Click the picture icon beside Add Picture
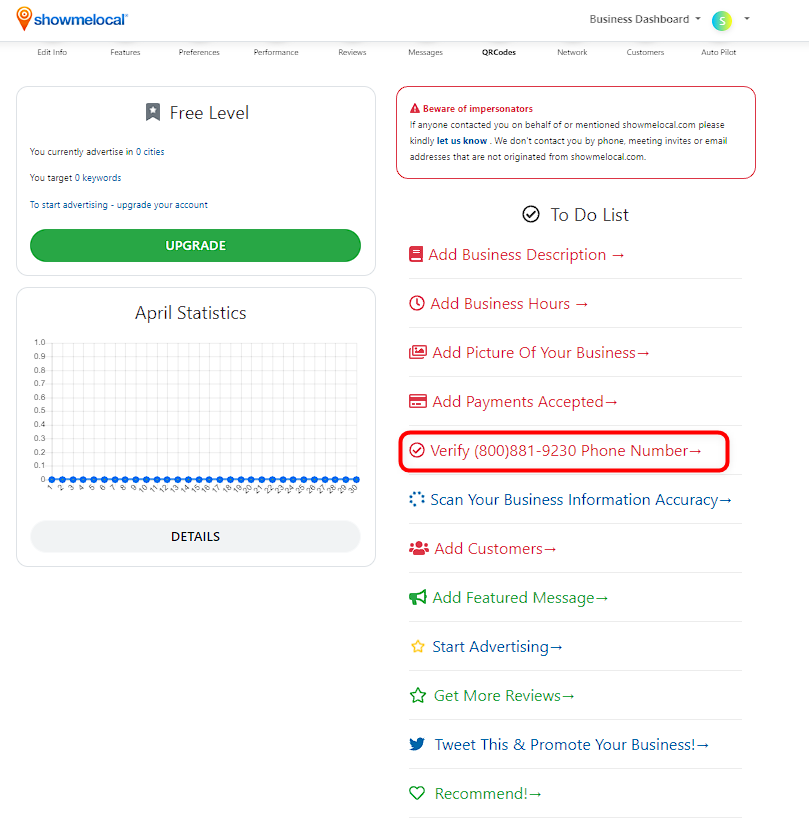Image resolution: width=809 pixels, height=838 pixels. tap(418, 352)
